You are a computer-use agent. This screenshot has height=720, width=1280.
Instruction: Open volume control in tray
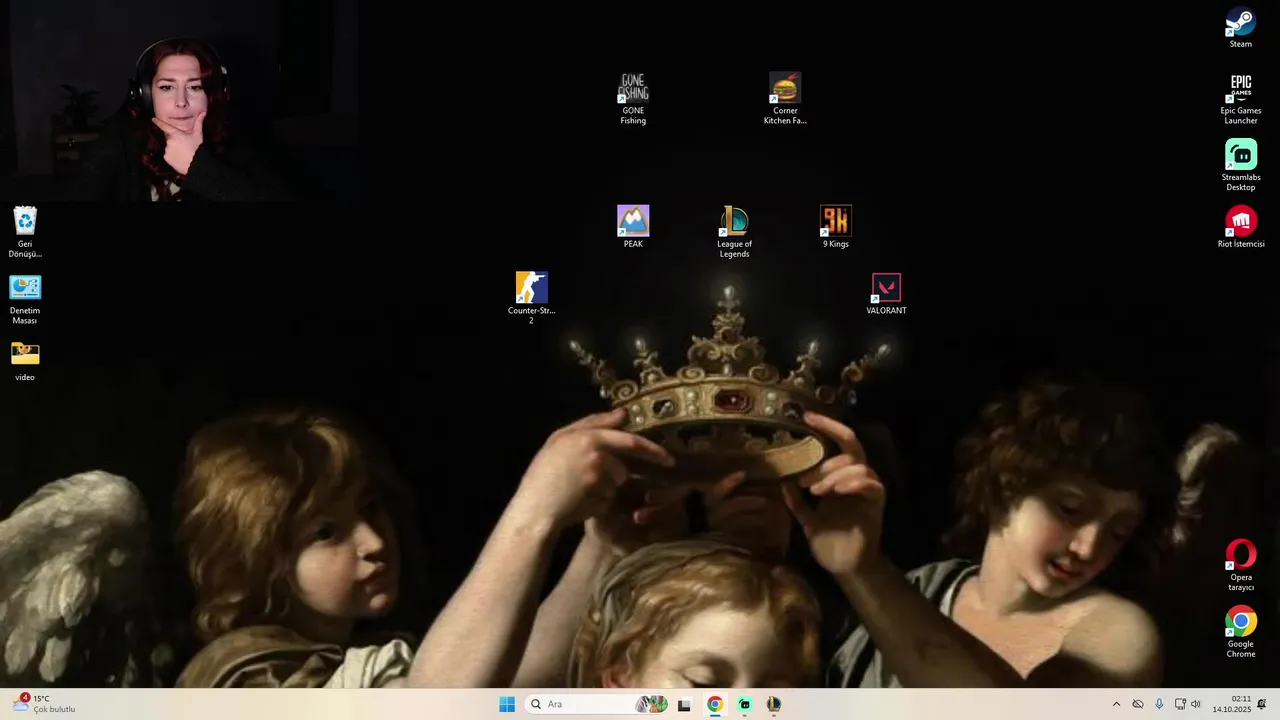coord(1196,704)
